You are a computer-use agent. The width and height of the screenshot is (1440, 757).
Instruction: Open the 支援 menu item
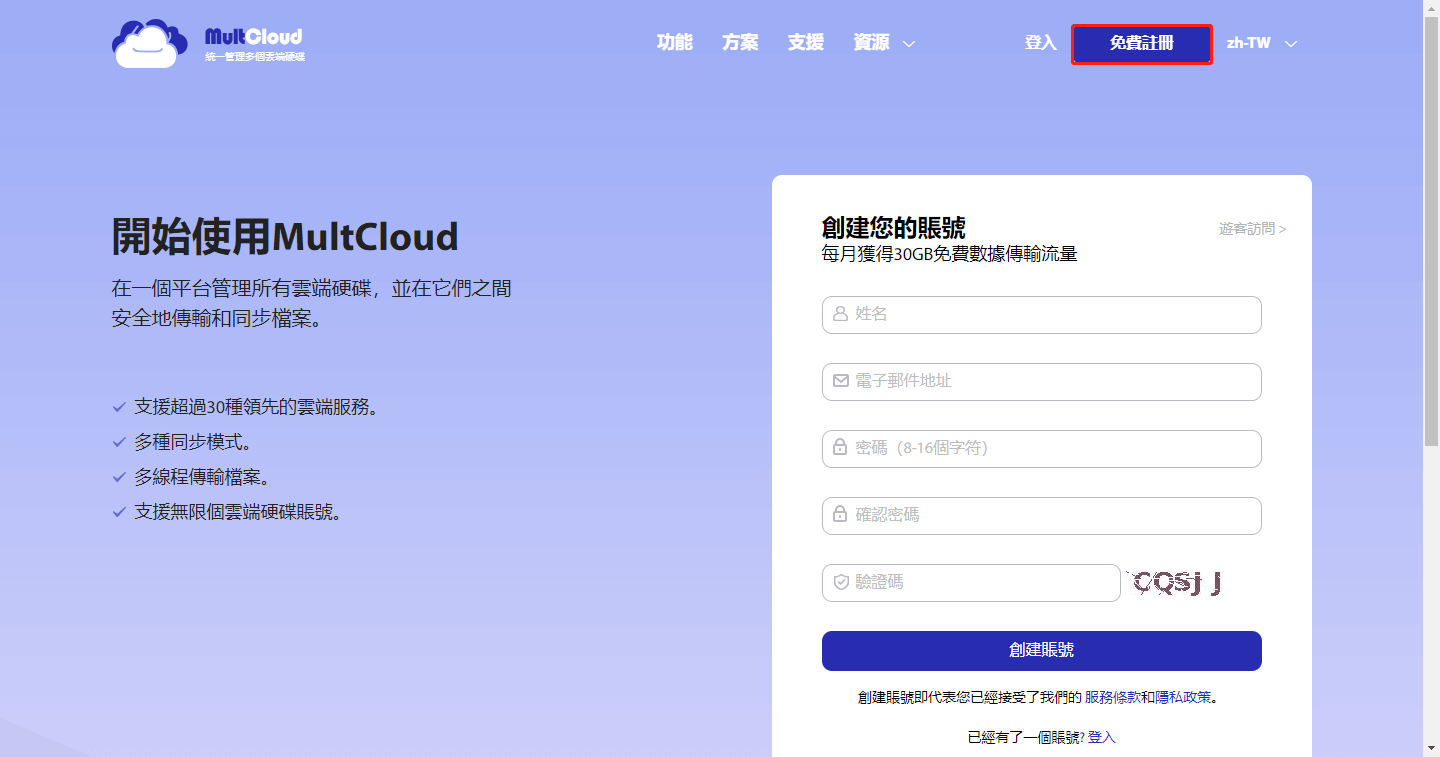coord(806,43)
